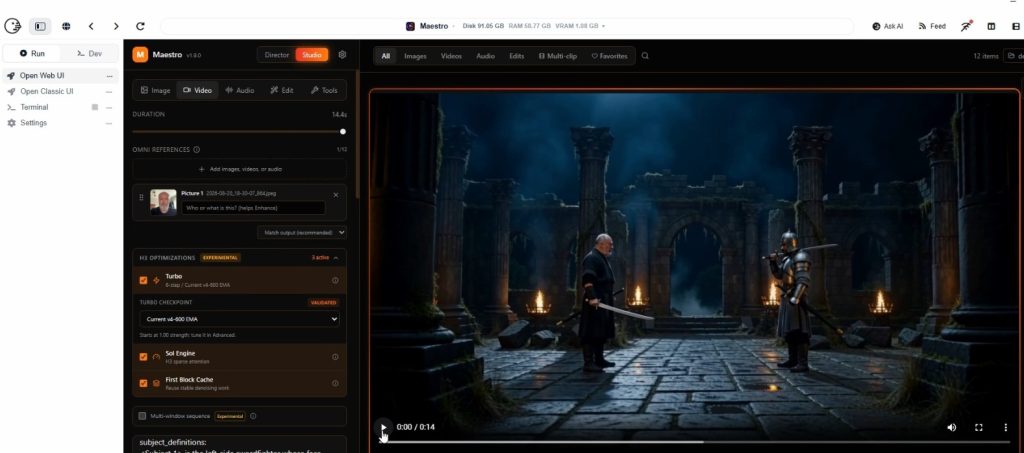This screenshot has width=1024, height=453.
Task: Go back with the left arrow
Action: point(91,26)
